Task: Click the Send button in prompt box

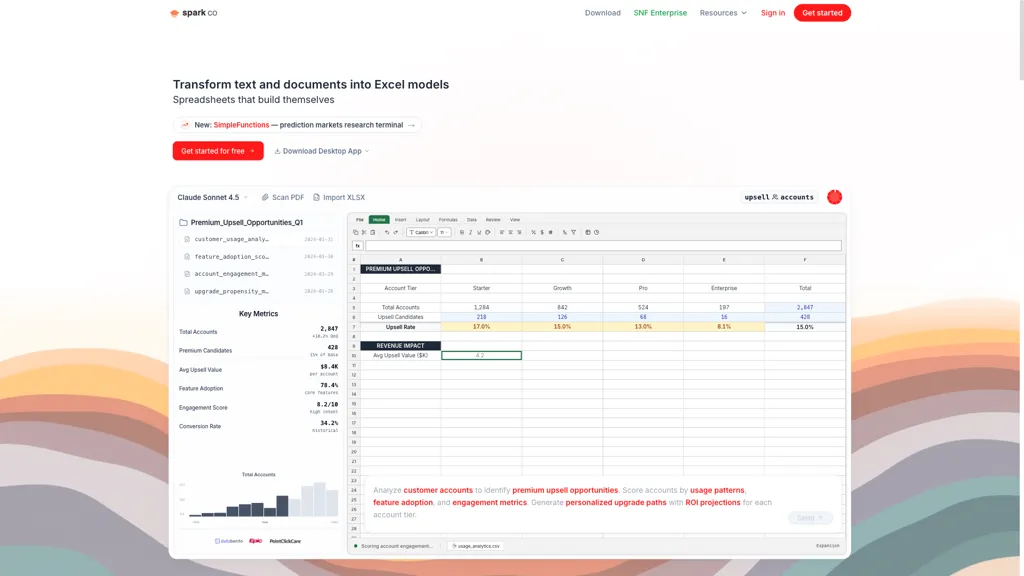Action: pos(810,518)
